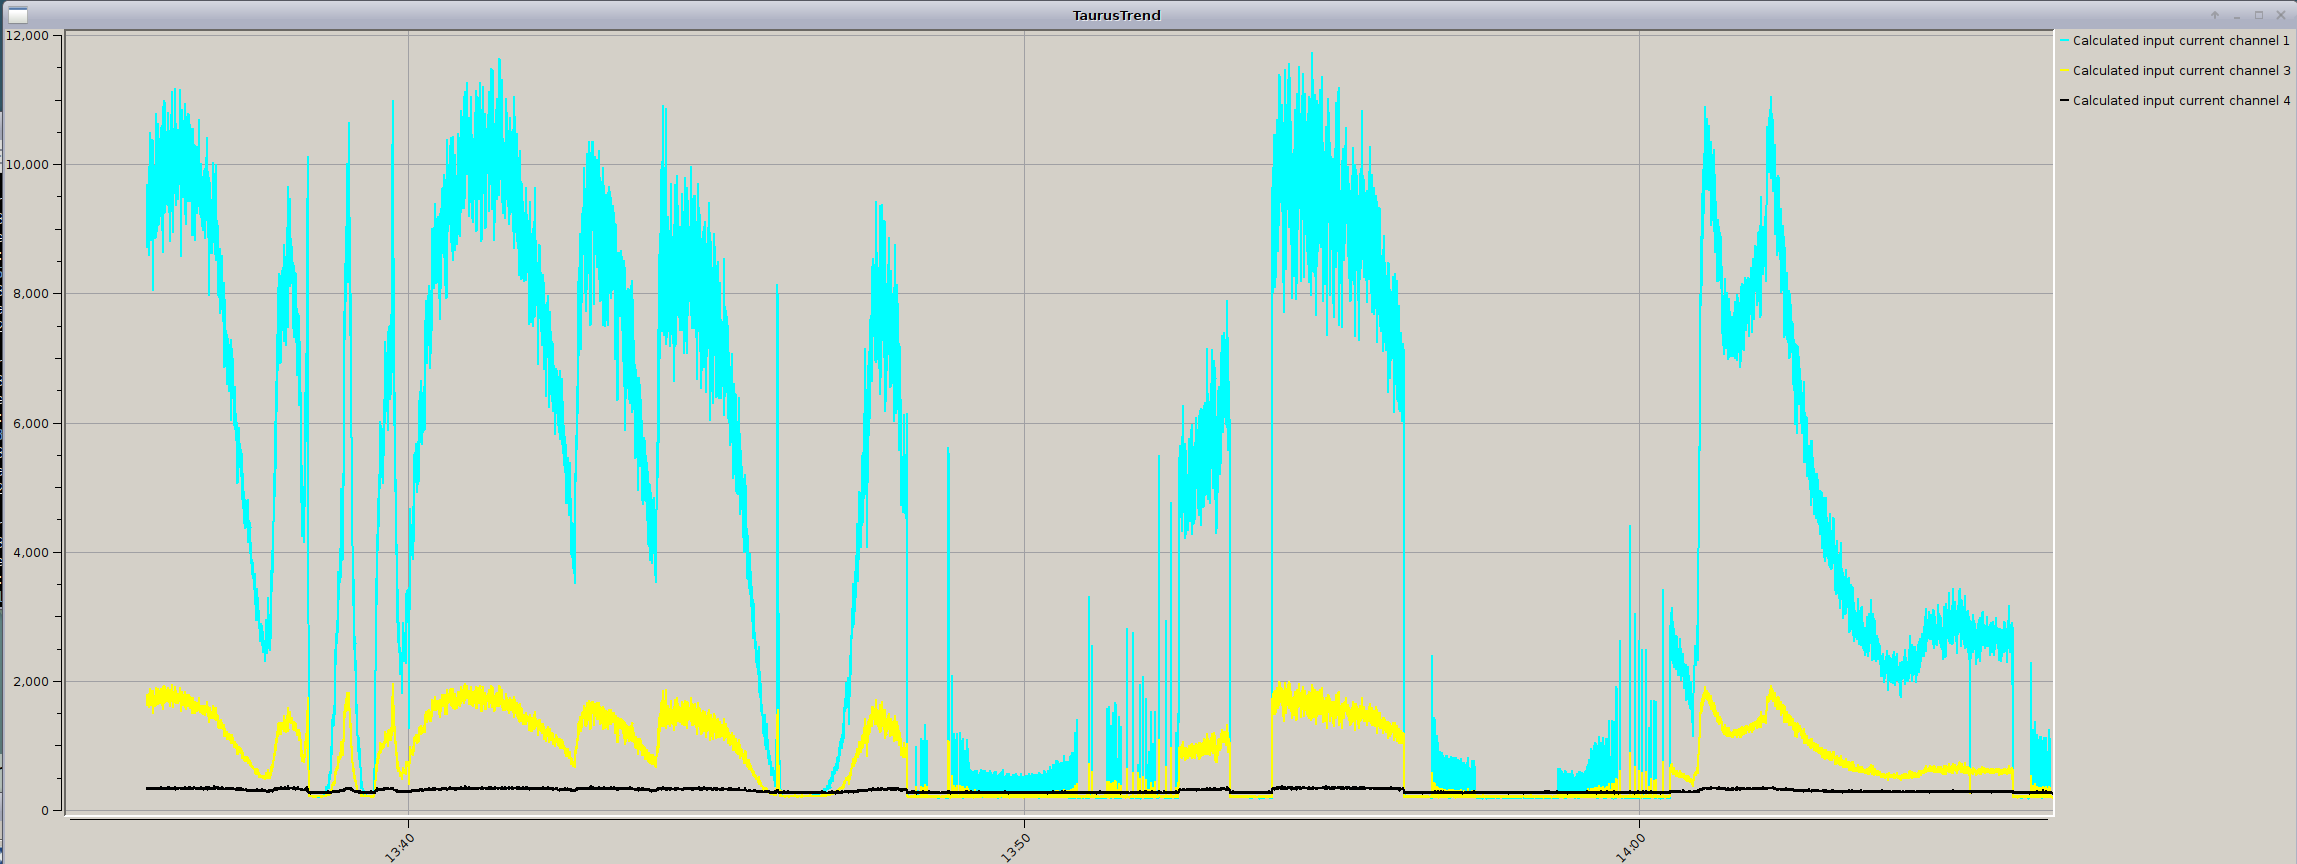Toggle the channel 3 legend entry
The width and height of the screenshot is (2297, 864).
2181,71
